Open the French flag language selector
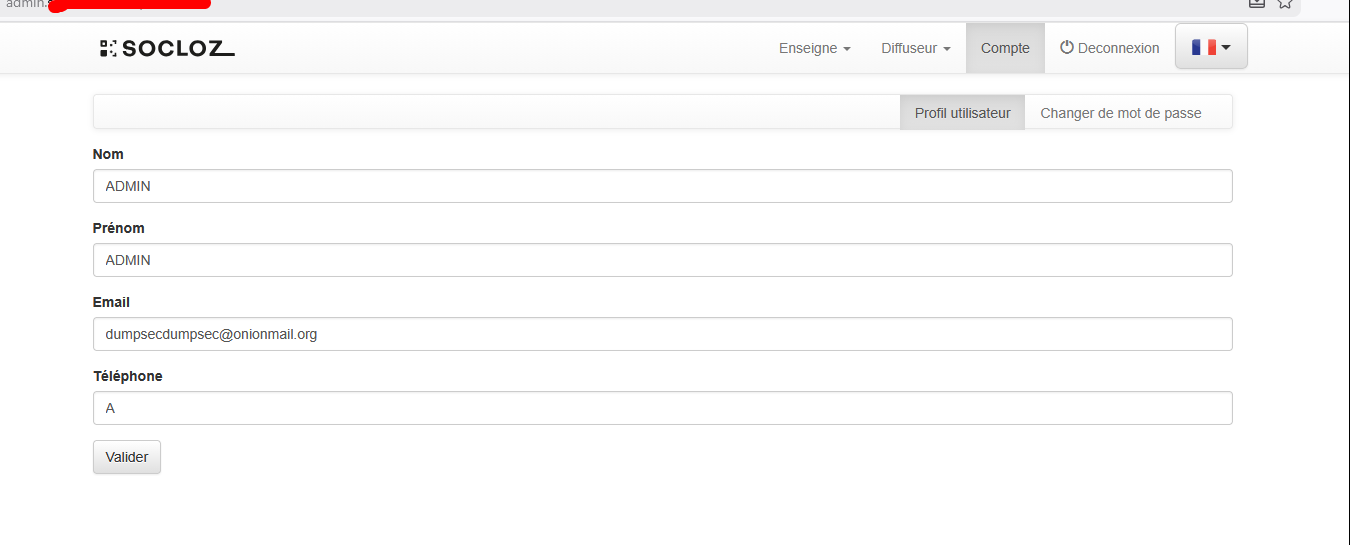The height and width of the screenshot is (545, 1350). point(1211,47)
